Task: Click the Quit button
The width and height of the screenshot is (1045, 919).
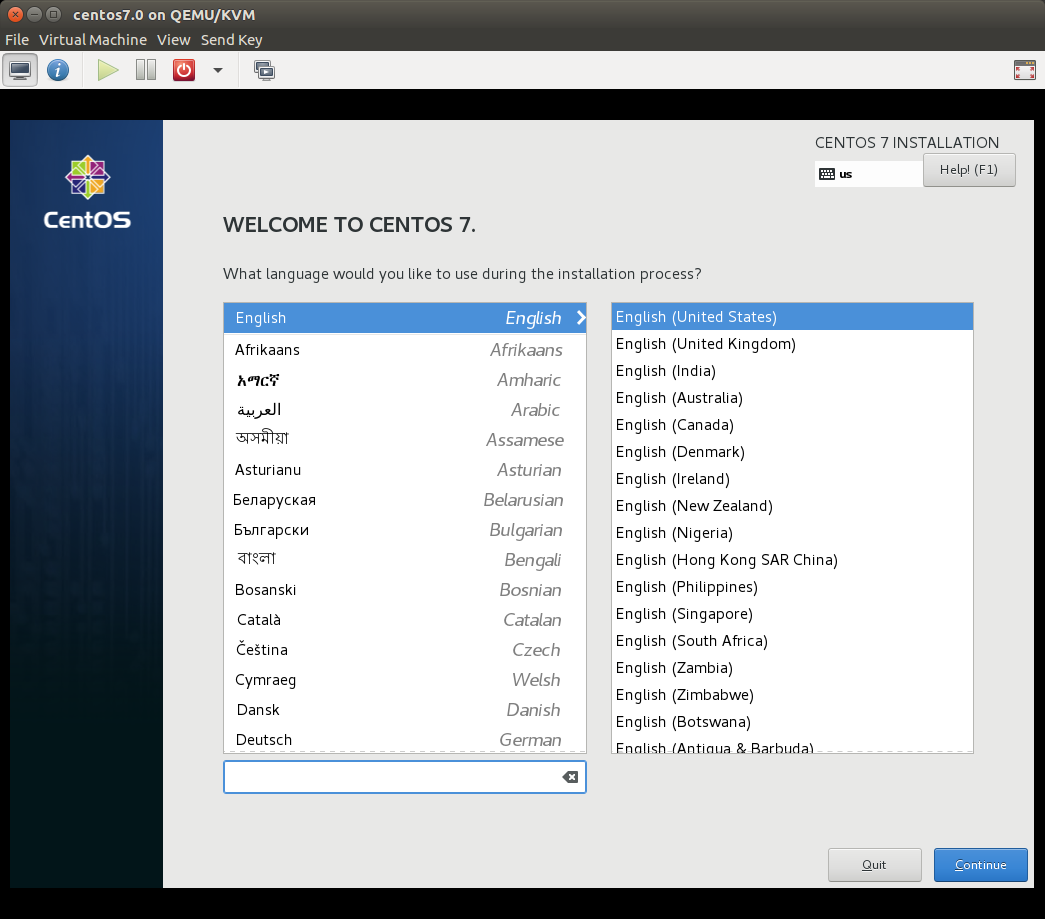Action: point(874,865)
